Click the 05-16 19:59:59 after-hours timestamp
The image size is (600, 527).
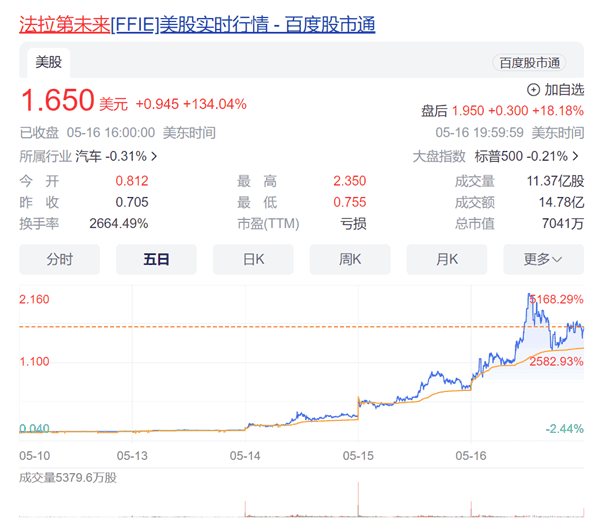(x=479, y=133)
